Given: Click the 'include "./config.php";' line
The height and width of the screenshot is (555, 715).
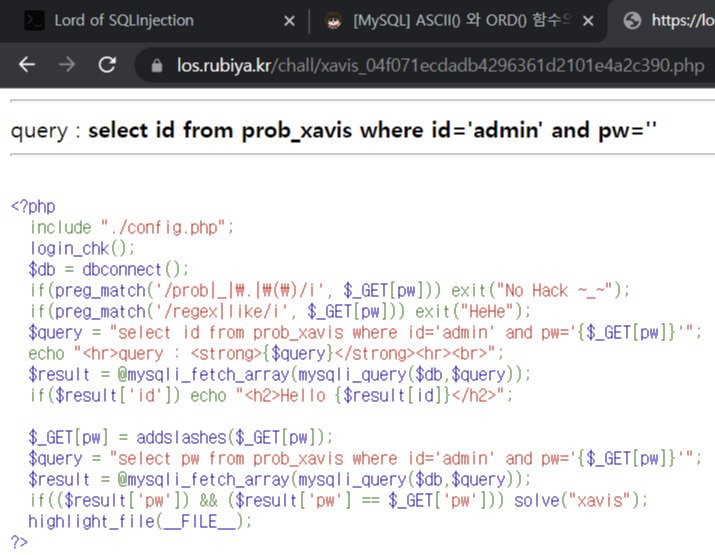Looking at the screenshot, I should (132, 227).
